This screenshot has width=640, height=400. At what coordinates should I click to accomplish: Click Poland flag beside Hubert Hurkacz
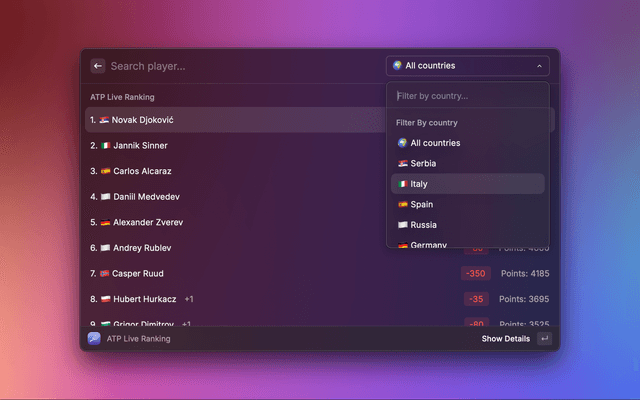[x=104, y=299]
